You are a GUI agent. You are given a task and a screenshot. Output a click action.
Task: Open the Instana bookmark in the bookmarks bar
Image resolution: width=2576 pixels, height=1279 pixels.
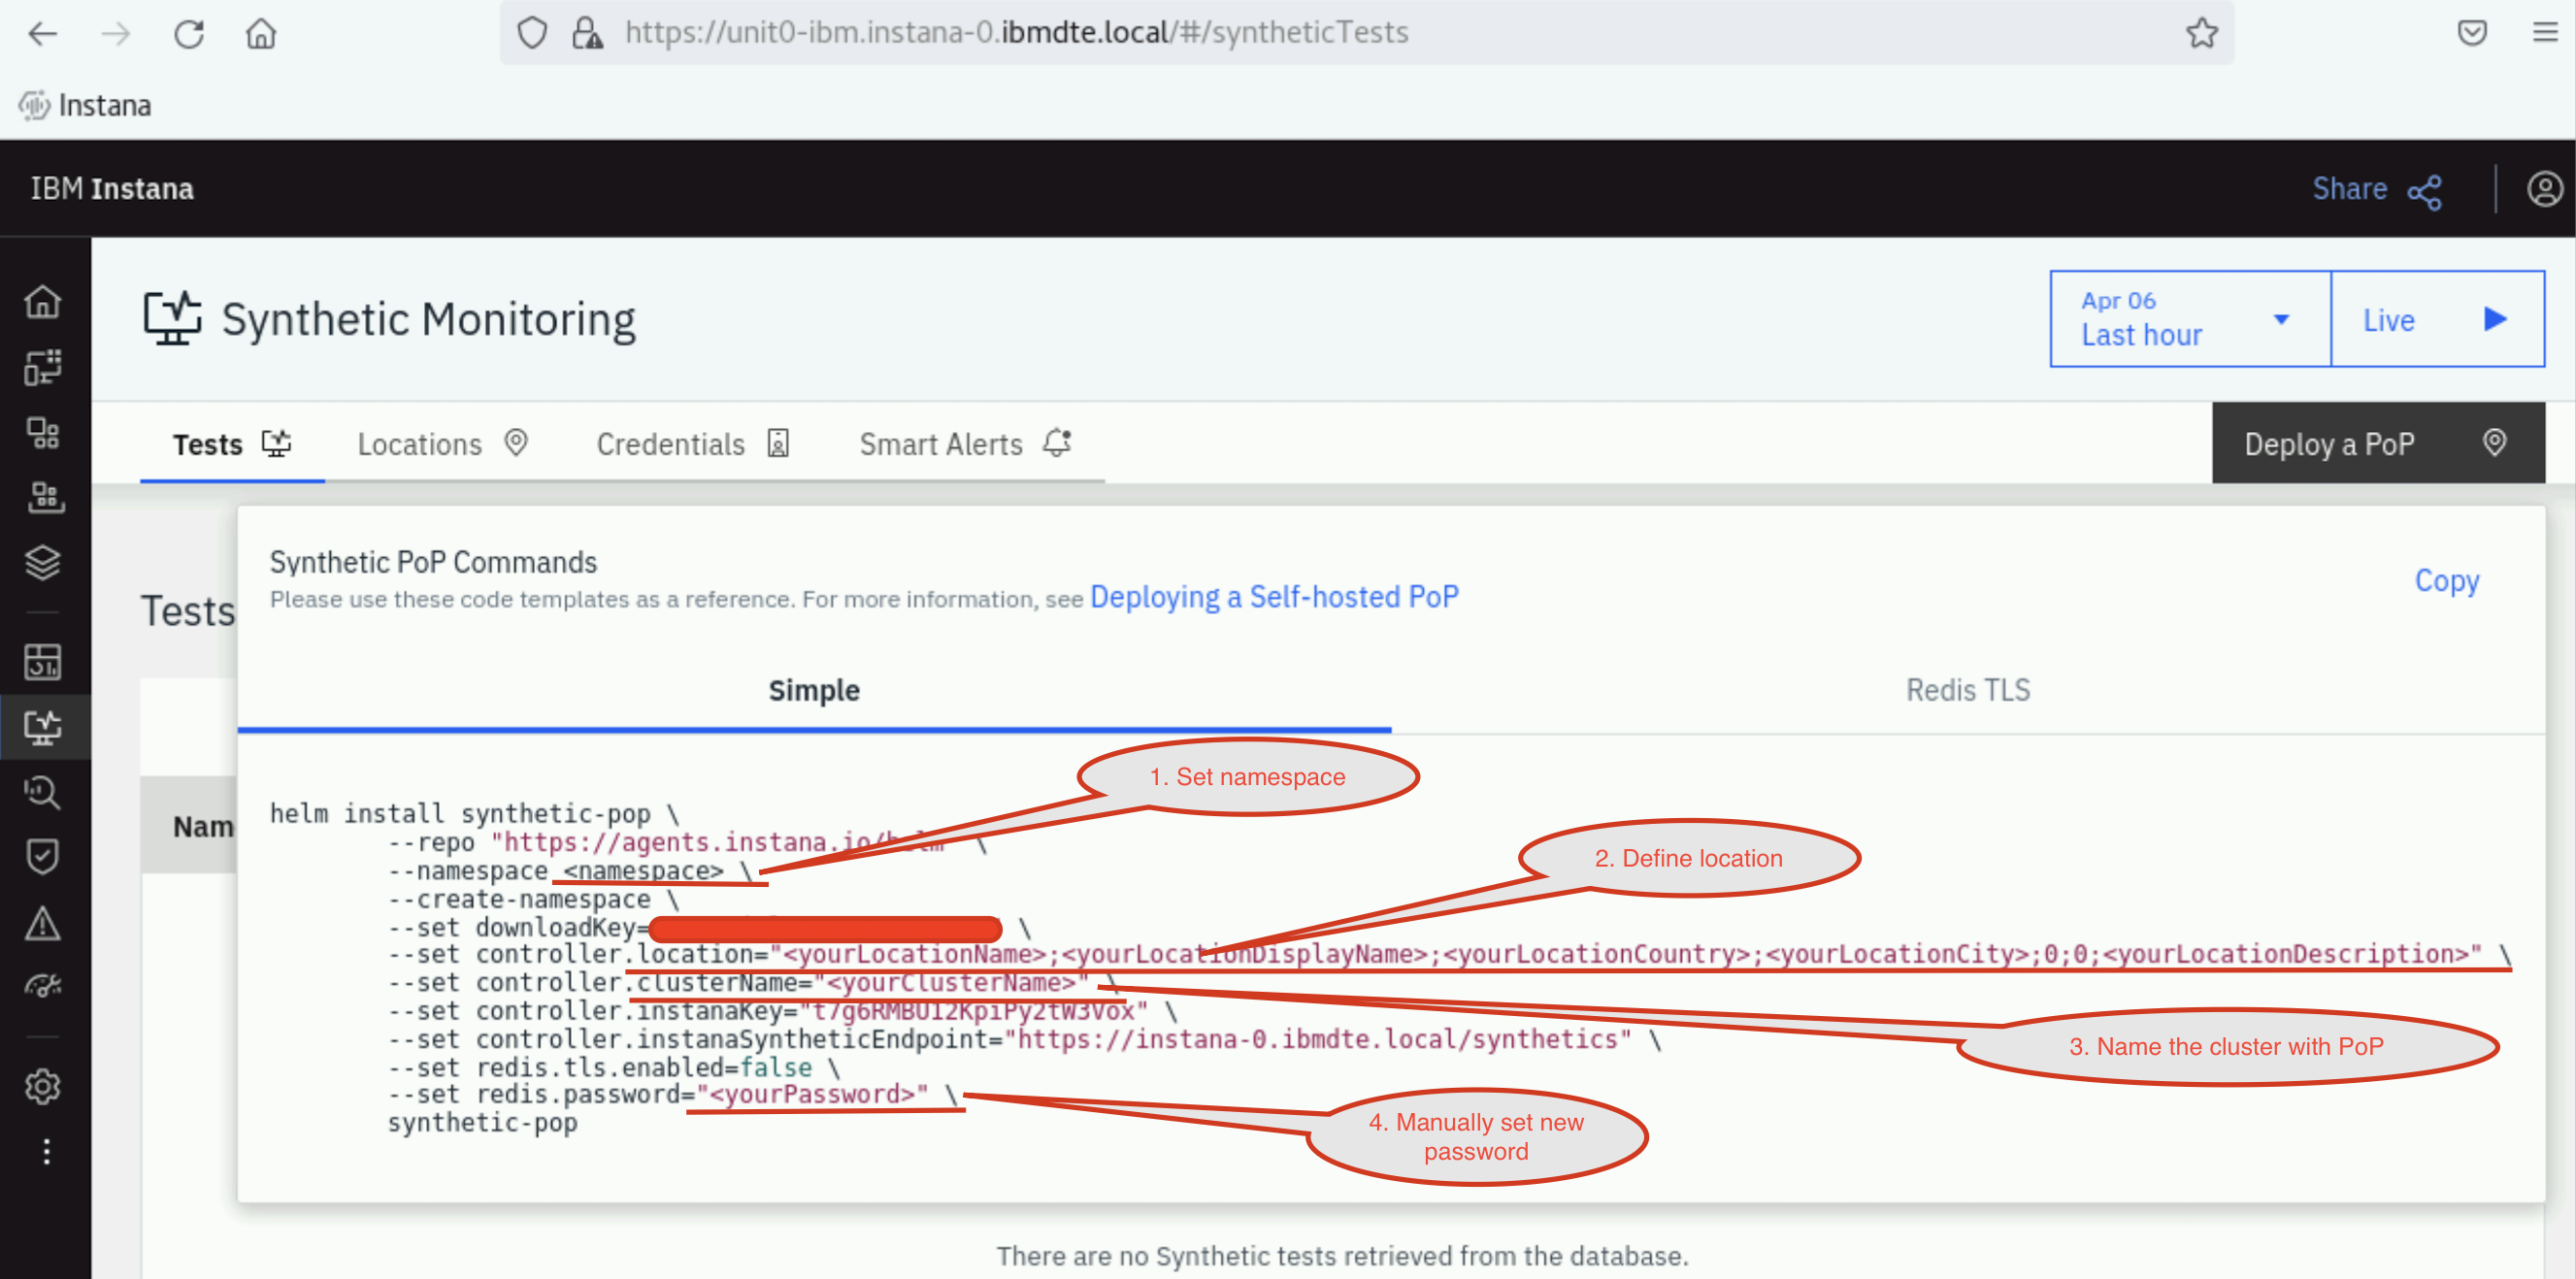point(85,105)
